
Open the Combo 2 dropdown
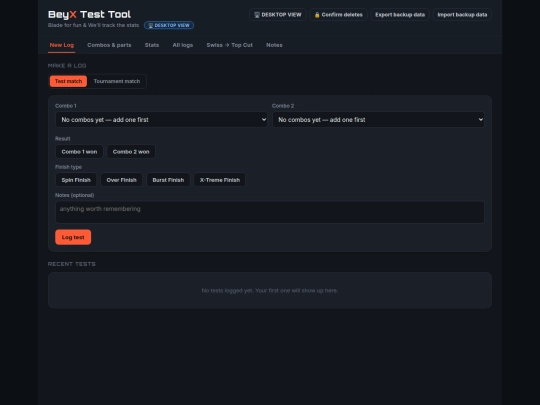click(x=378, y=120)
